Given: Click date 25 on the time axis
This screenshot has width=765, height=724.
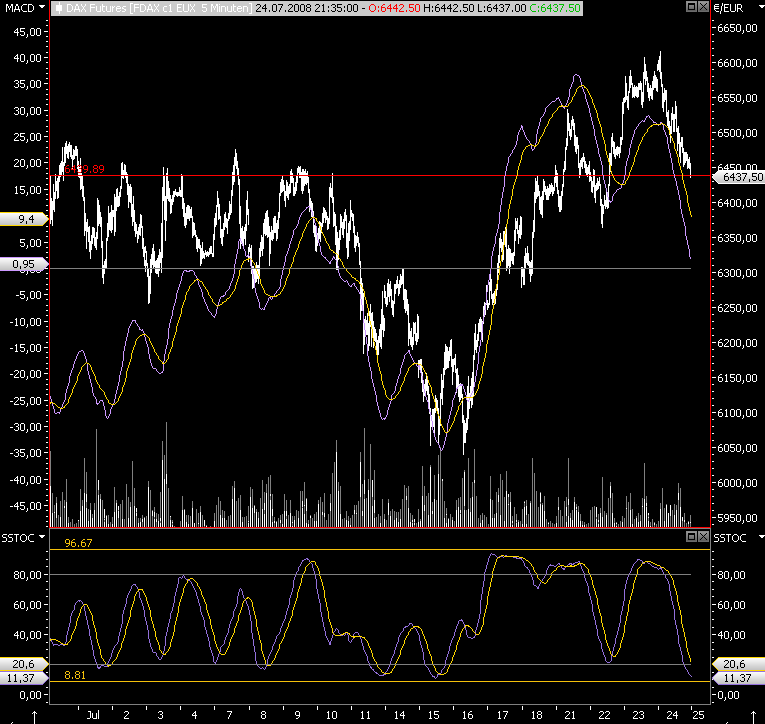Looking at the screenshot, I should pyautogui.click(x=698, y=715).
